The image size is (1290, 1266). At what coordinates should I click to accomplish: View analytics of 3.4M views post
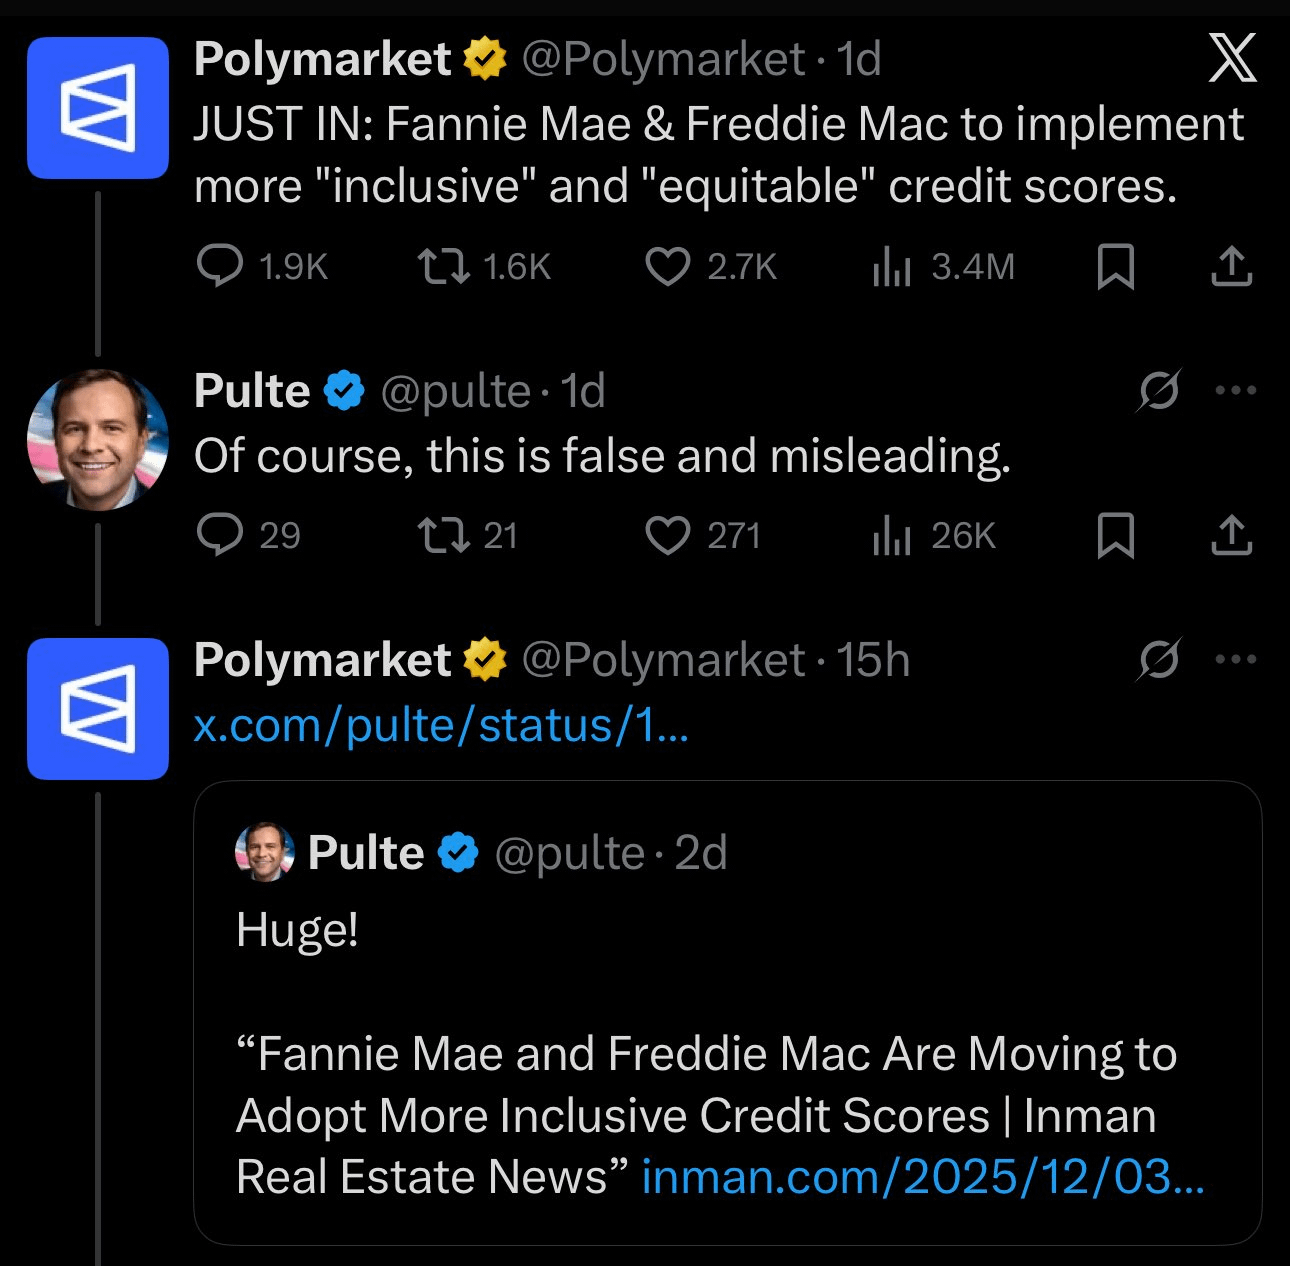[x=891, y=266]
